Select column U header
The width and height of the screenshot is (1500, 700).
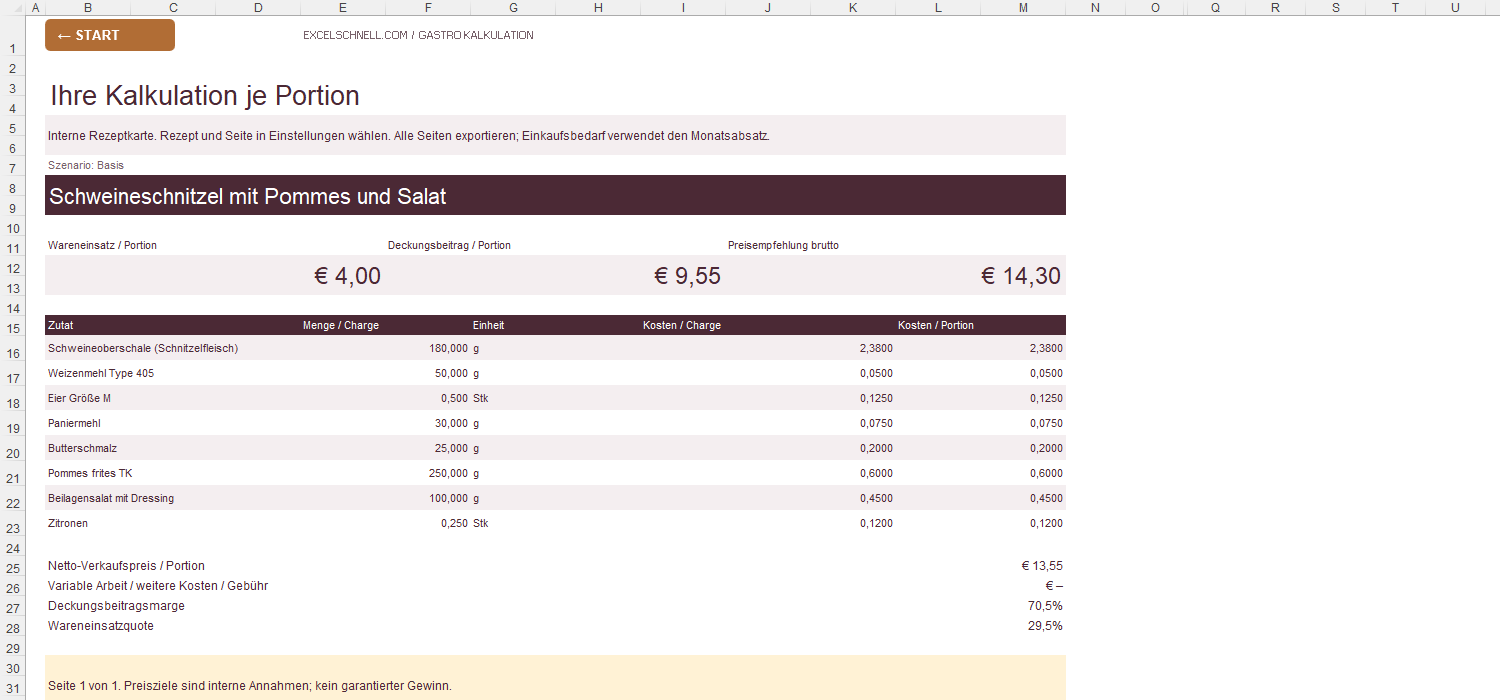[x=1455, y=8]
